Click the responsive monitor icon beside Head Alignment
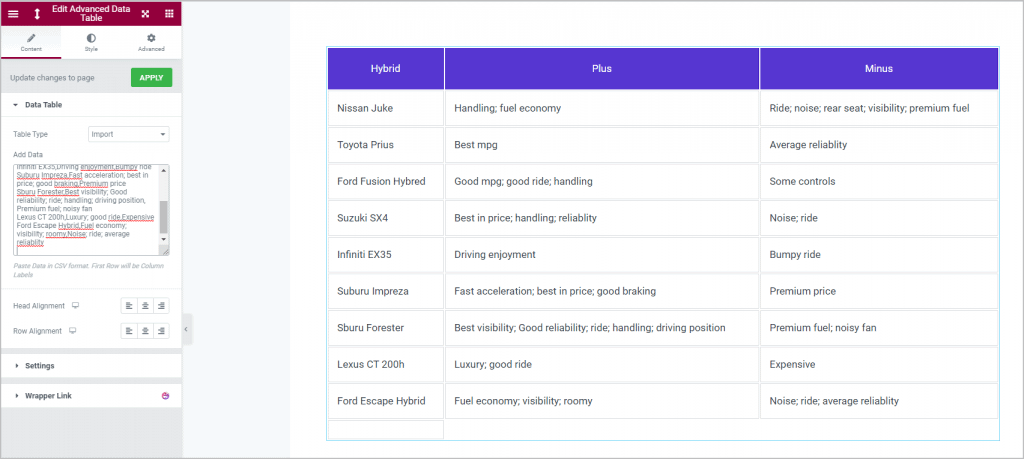The width and height of the screenshot is (1024, 459). click(75, 306)
